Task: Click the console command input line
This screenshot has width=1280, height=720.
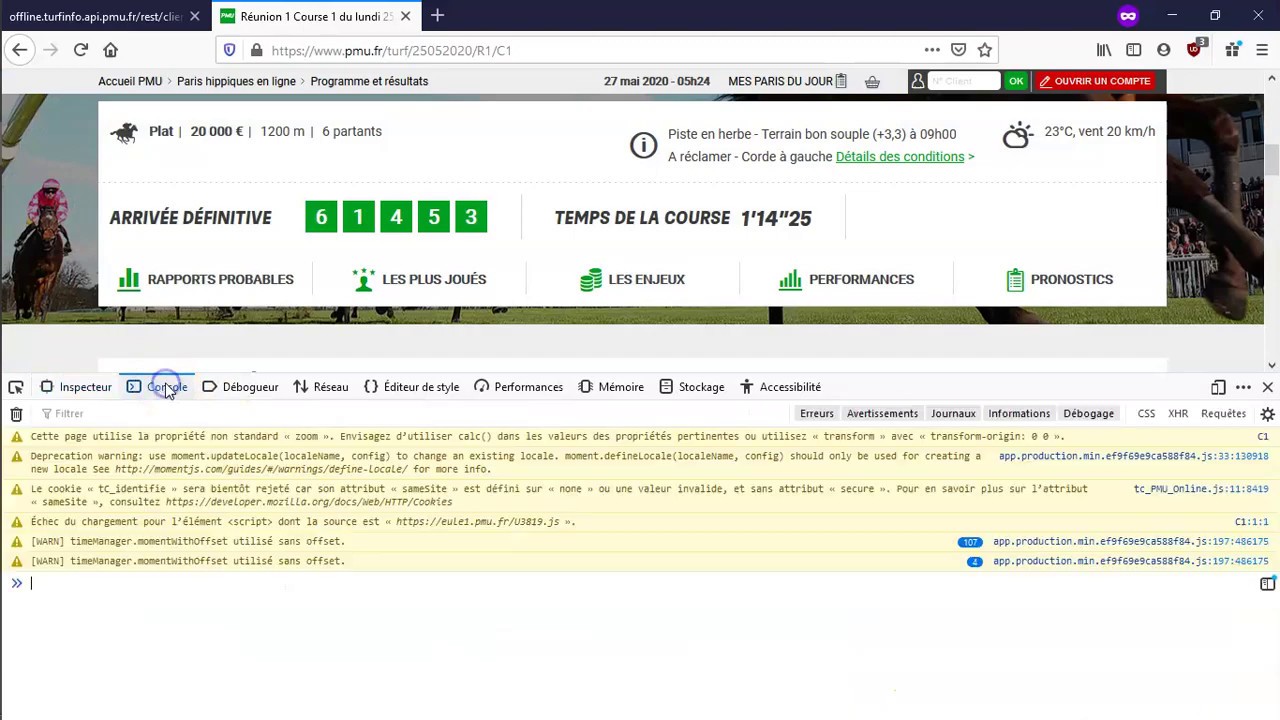Action: [x=640, y=584]
